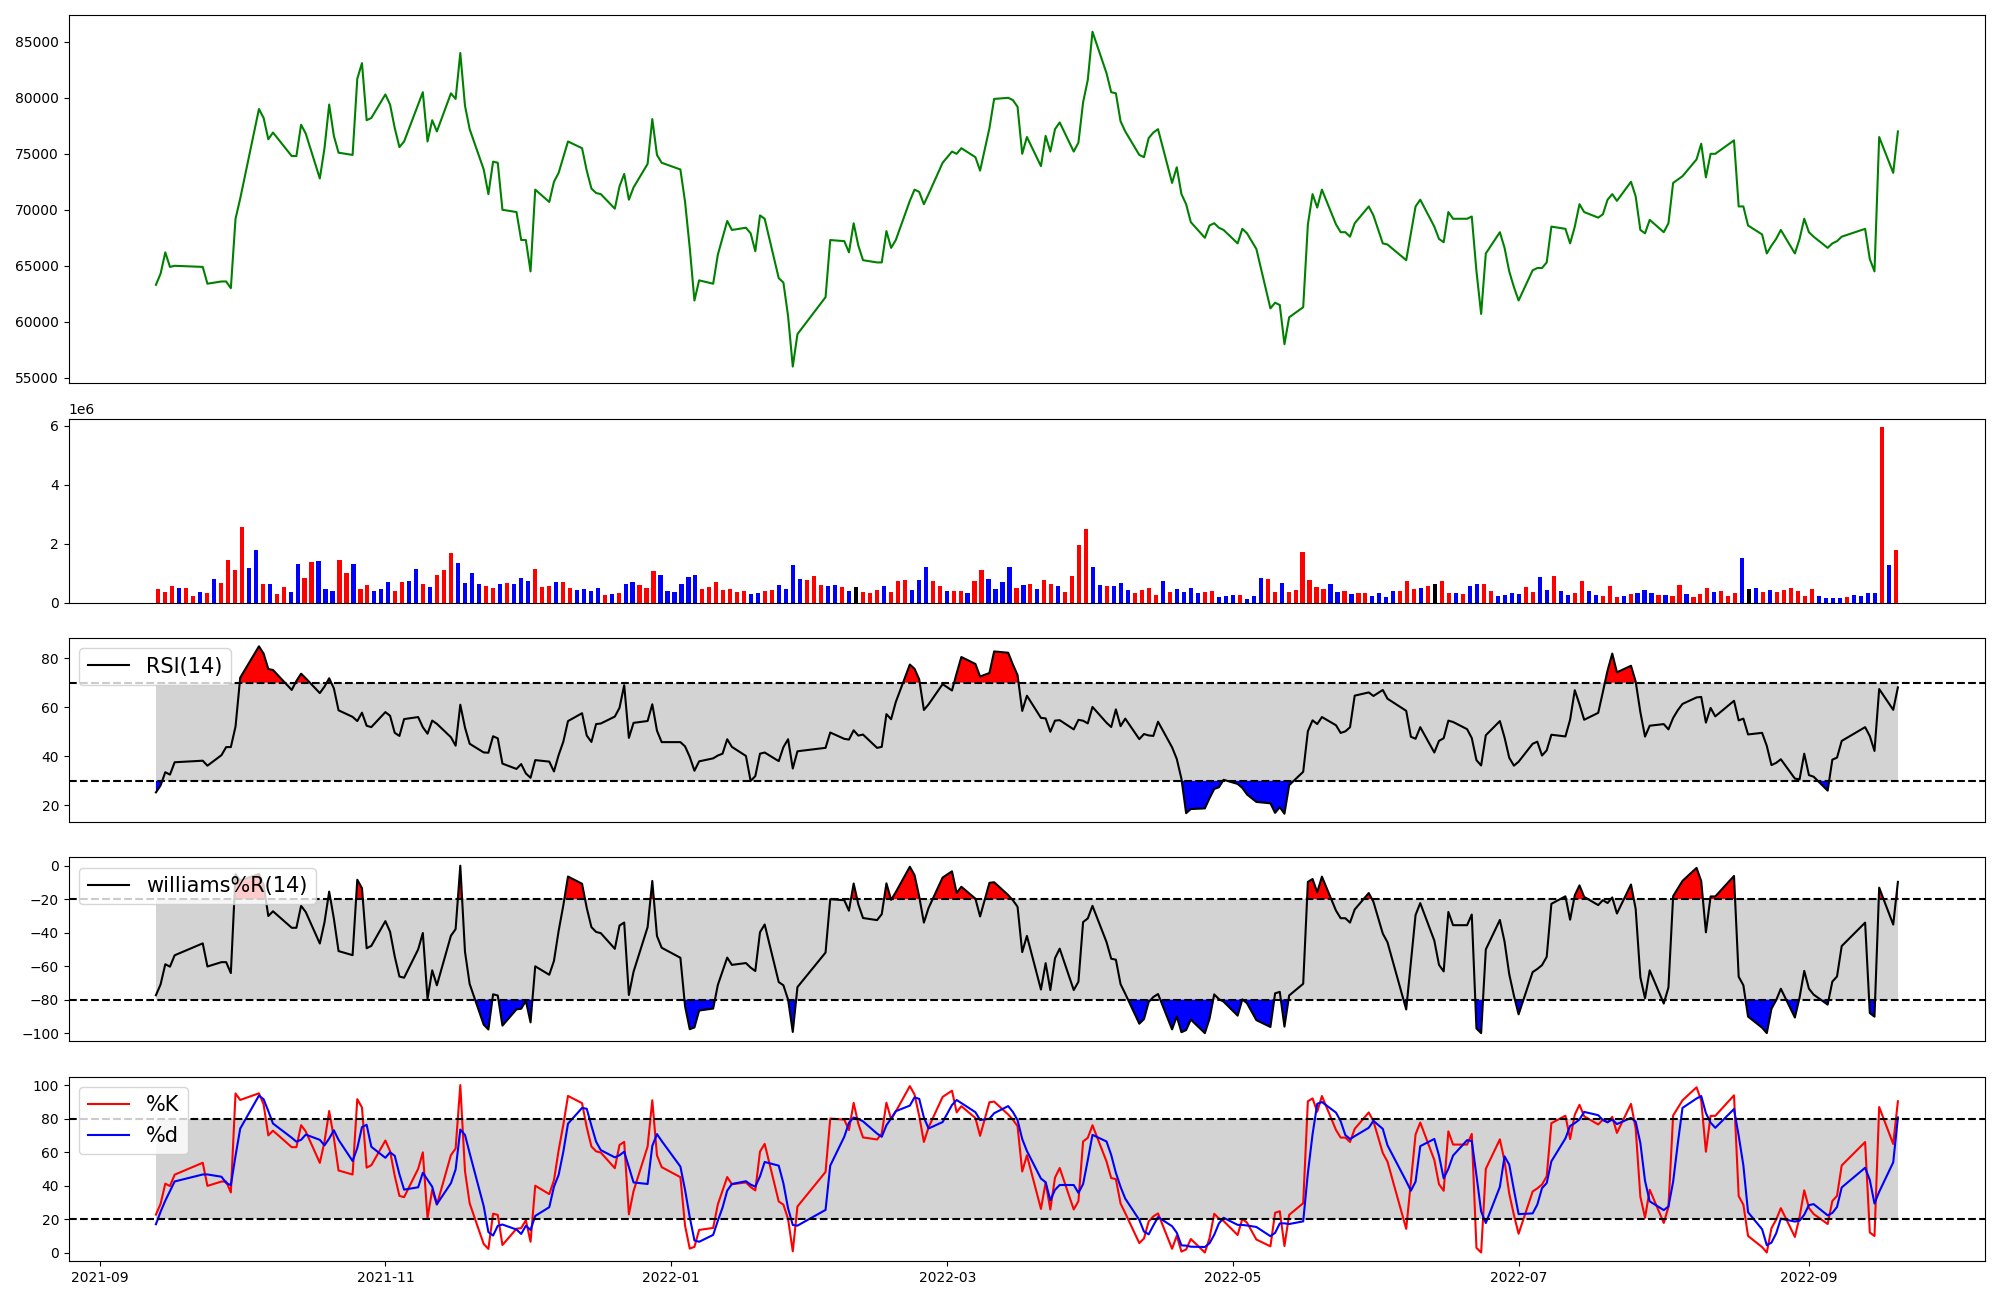Click the 2022-01 x-axis date label
The width and height of the screenshot is (2000, 1300).
[670, 1277]
